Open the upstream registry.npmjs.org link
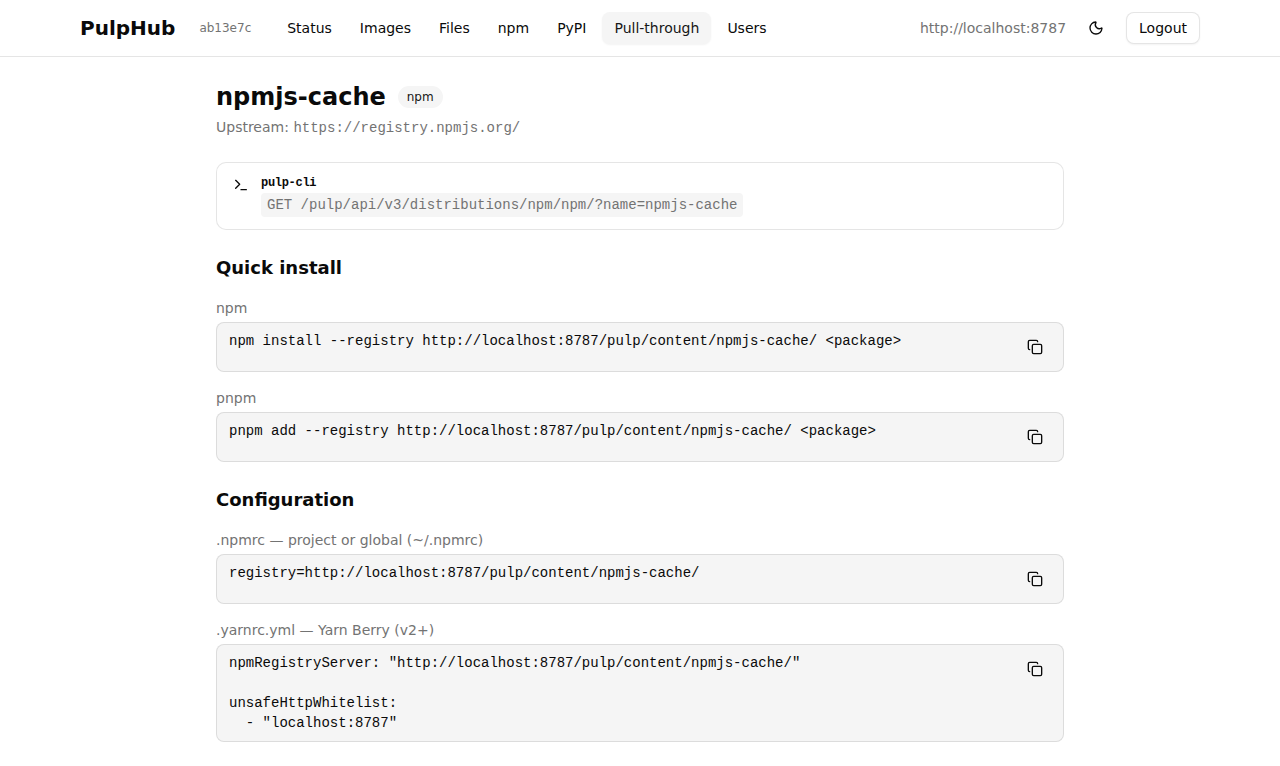The image size is (1280, 766). (x=406, y=127)
